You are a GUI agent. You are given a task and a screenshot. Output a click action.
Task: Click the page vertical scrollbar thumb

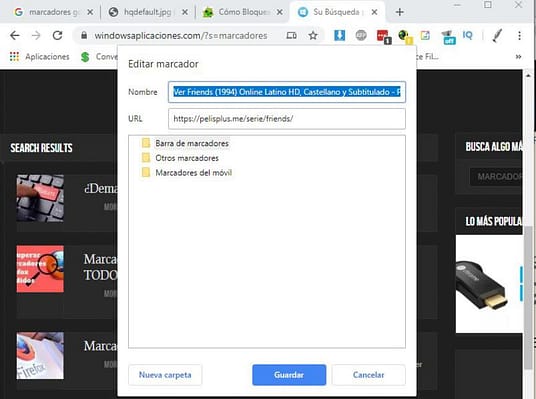click(x=528, y=297)
